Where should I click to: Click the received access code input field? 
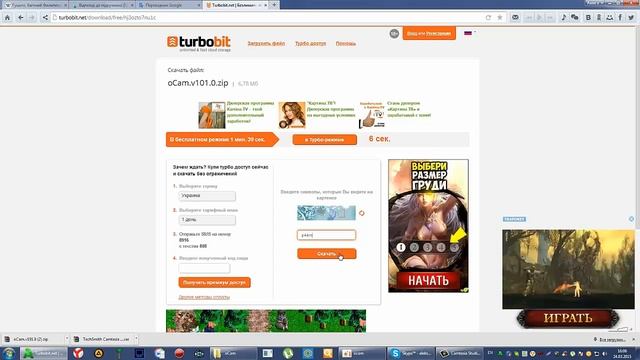(x=204, y=268)
